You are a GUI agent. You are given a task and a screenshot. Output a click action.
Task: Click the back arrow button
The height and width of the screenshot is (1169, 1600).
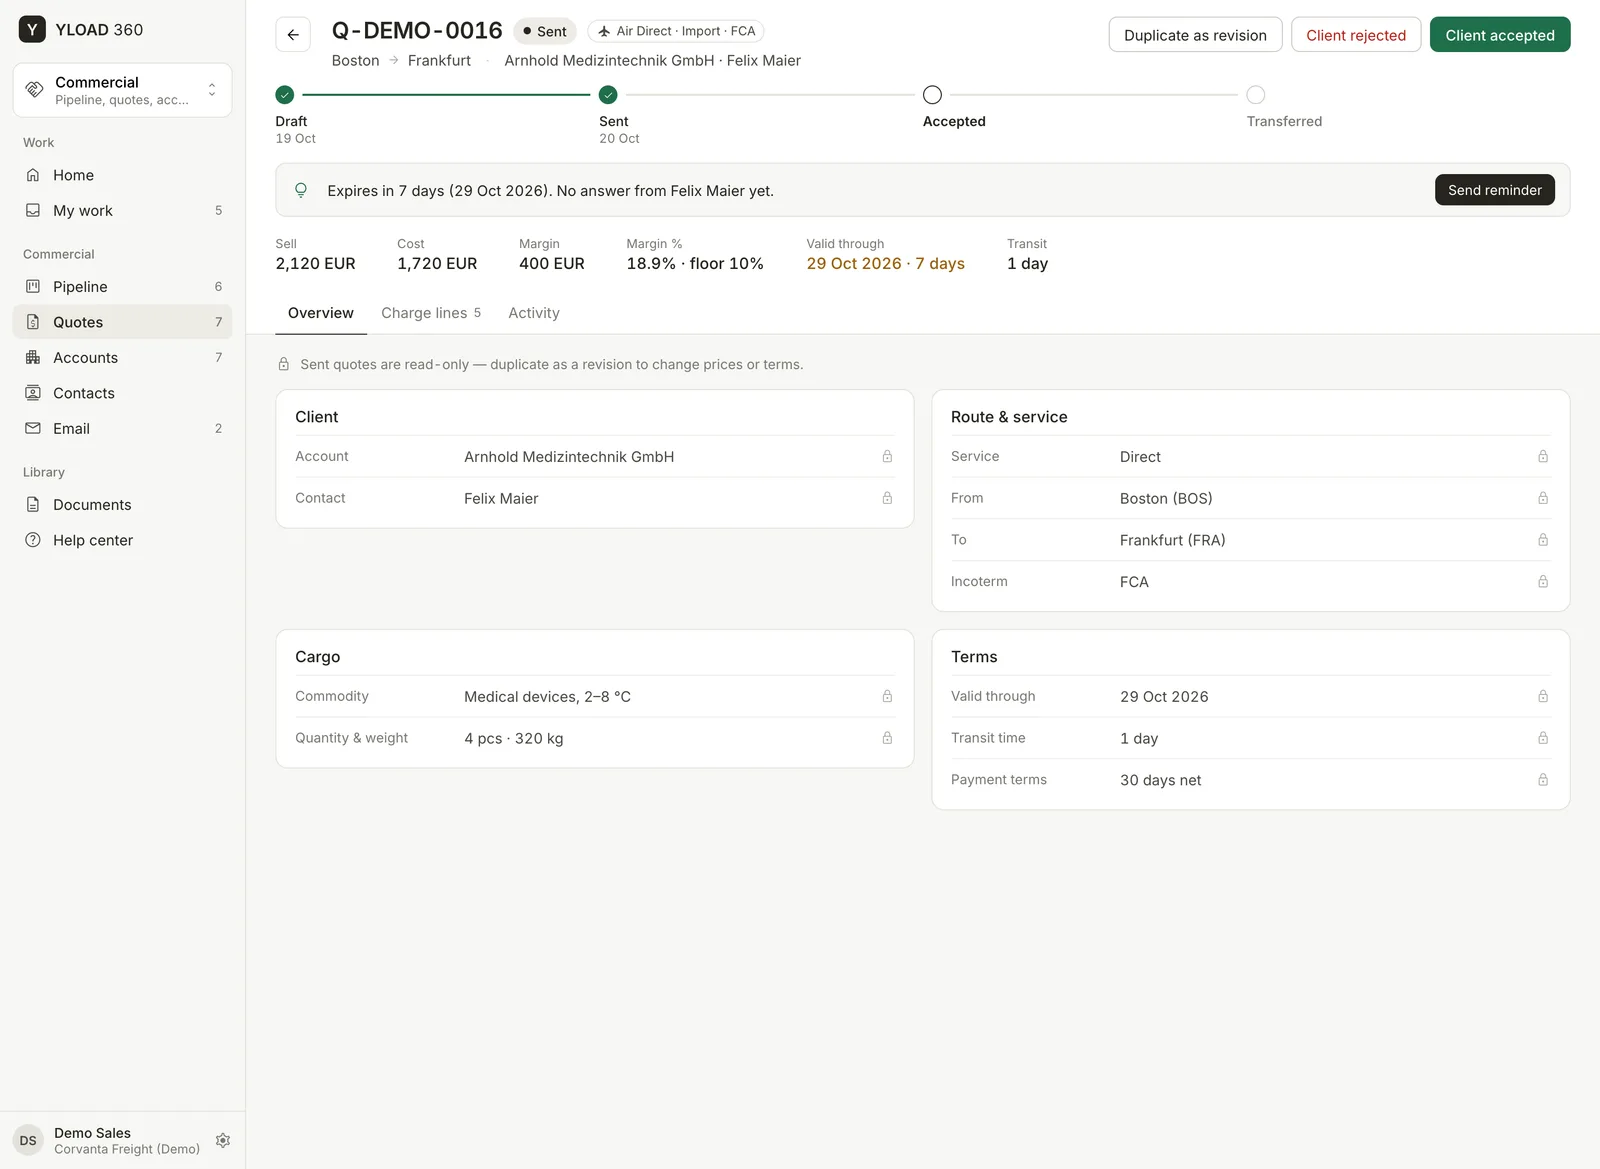[293, 34]
